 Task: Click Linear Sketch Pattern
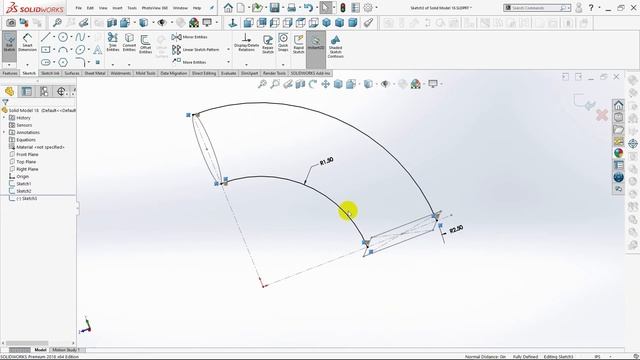coord(196,50)
